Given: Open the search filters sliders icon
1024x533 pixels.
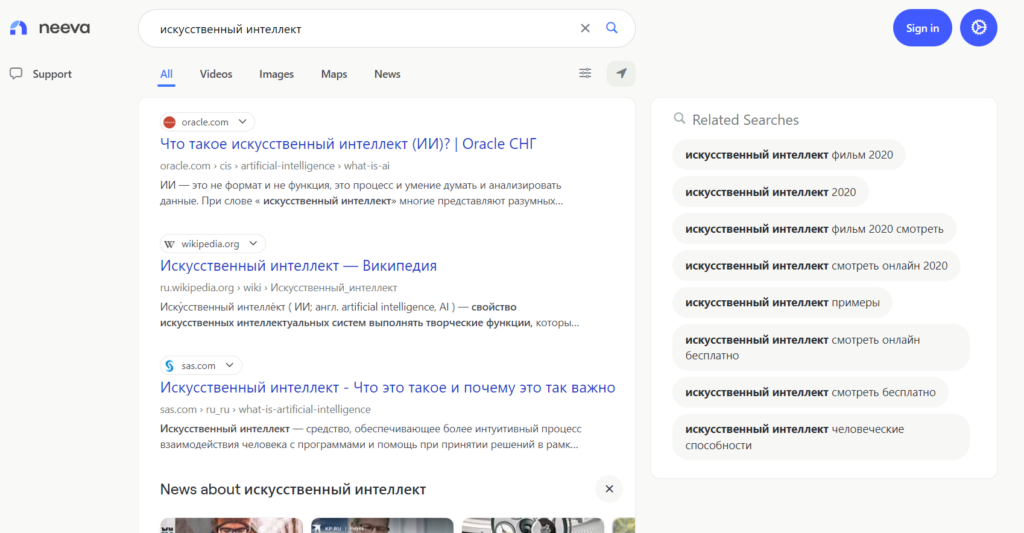Looking at the screenshot, I should 585,73.
